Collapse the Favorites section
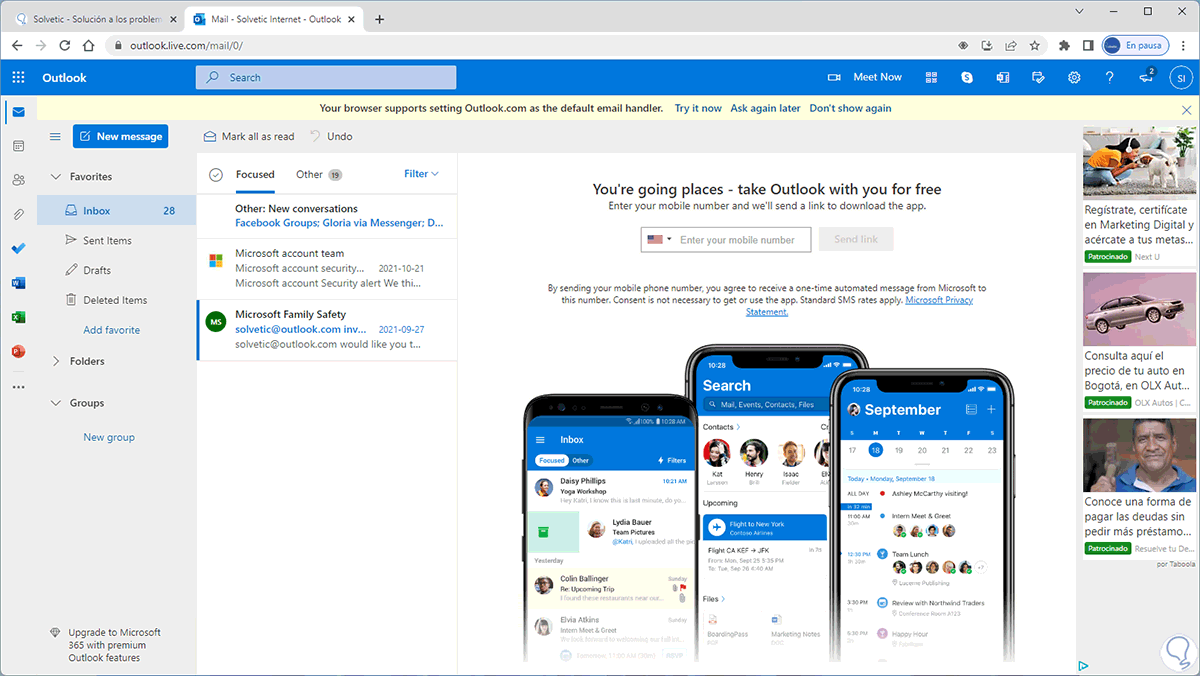 click(56, 177)
